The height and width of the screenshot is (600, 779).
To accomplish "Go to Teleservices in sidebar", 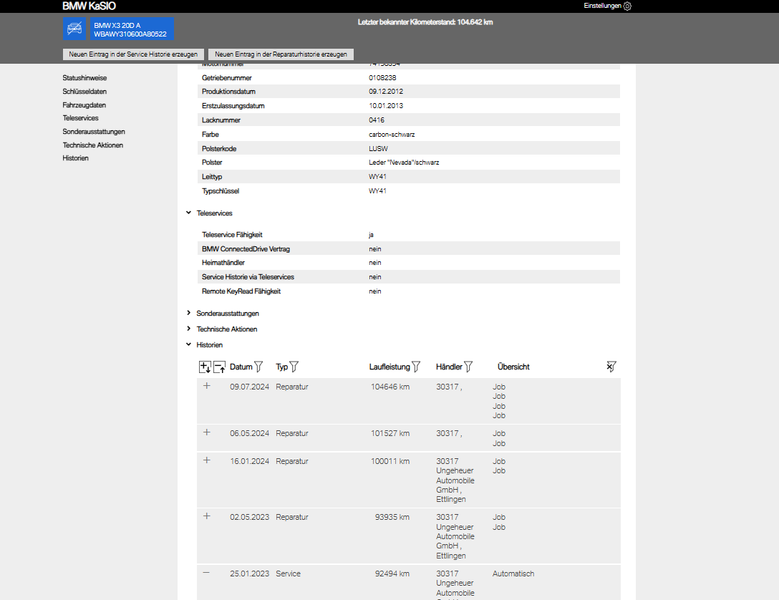I will [x=80, y=118].
